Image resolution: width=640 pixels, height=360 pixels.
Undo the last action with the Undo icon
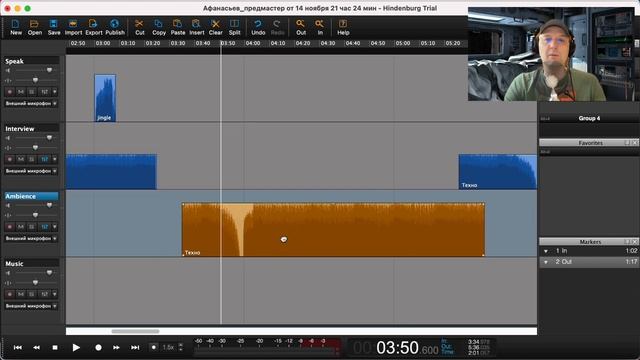[x=258, y=27]
